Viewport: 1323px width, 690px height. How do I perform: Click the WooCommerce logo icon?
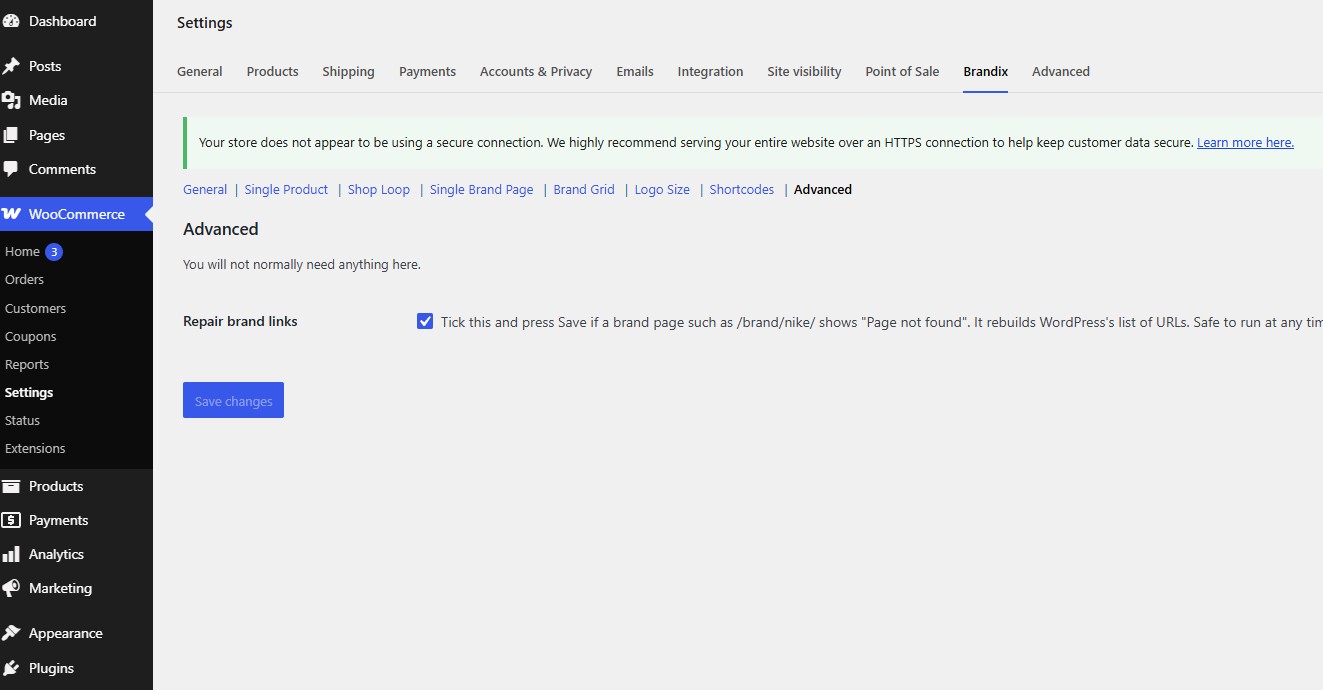(11, 214)
